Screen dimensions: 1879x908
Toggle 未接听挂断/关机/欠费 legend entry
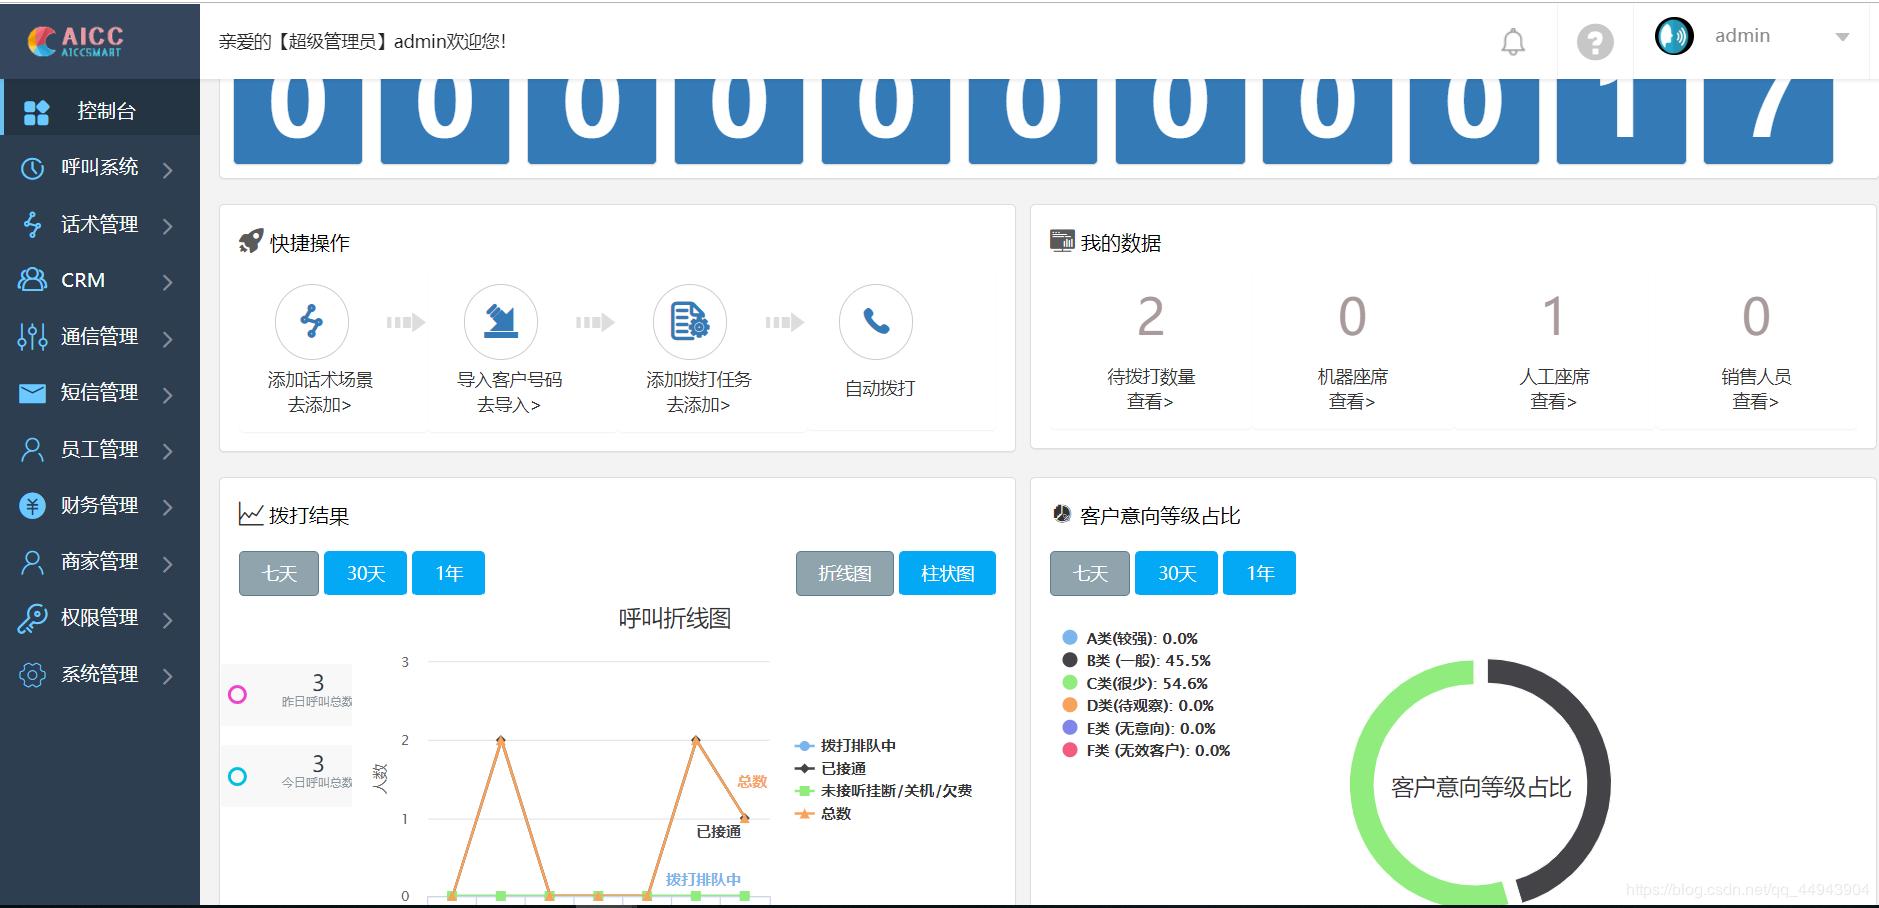tap(884, 791)
